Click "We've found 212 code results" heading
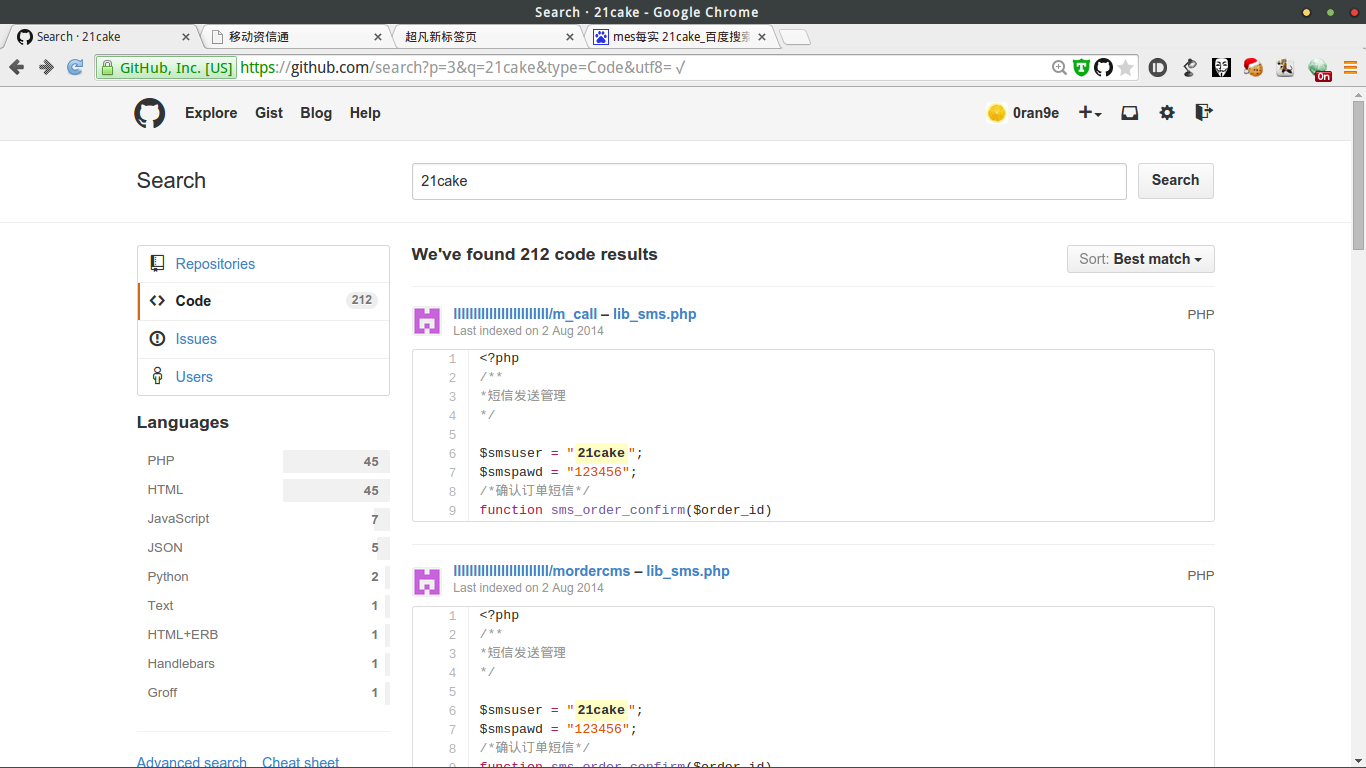 click(534, 254)
